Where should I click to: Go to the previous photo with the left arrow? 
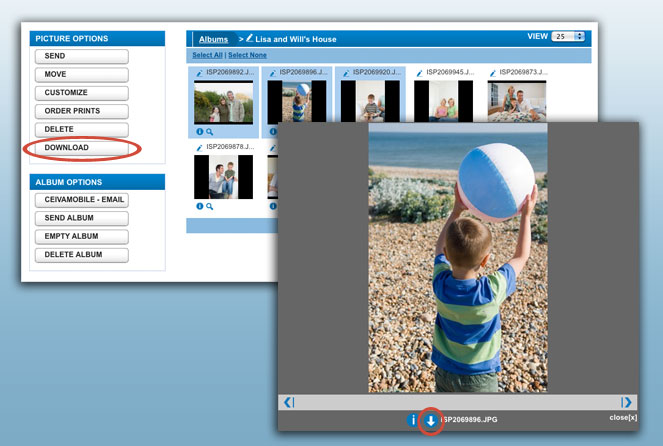tap(289, 402)
